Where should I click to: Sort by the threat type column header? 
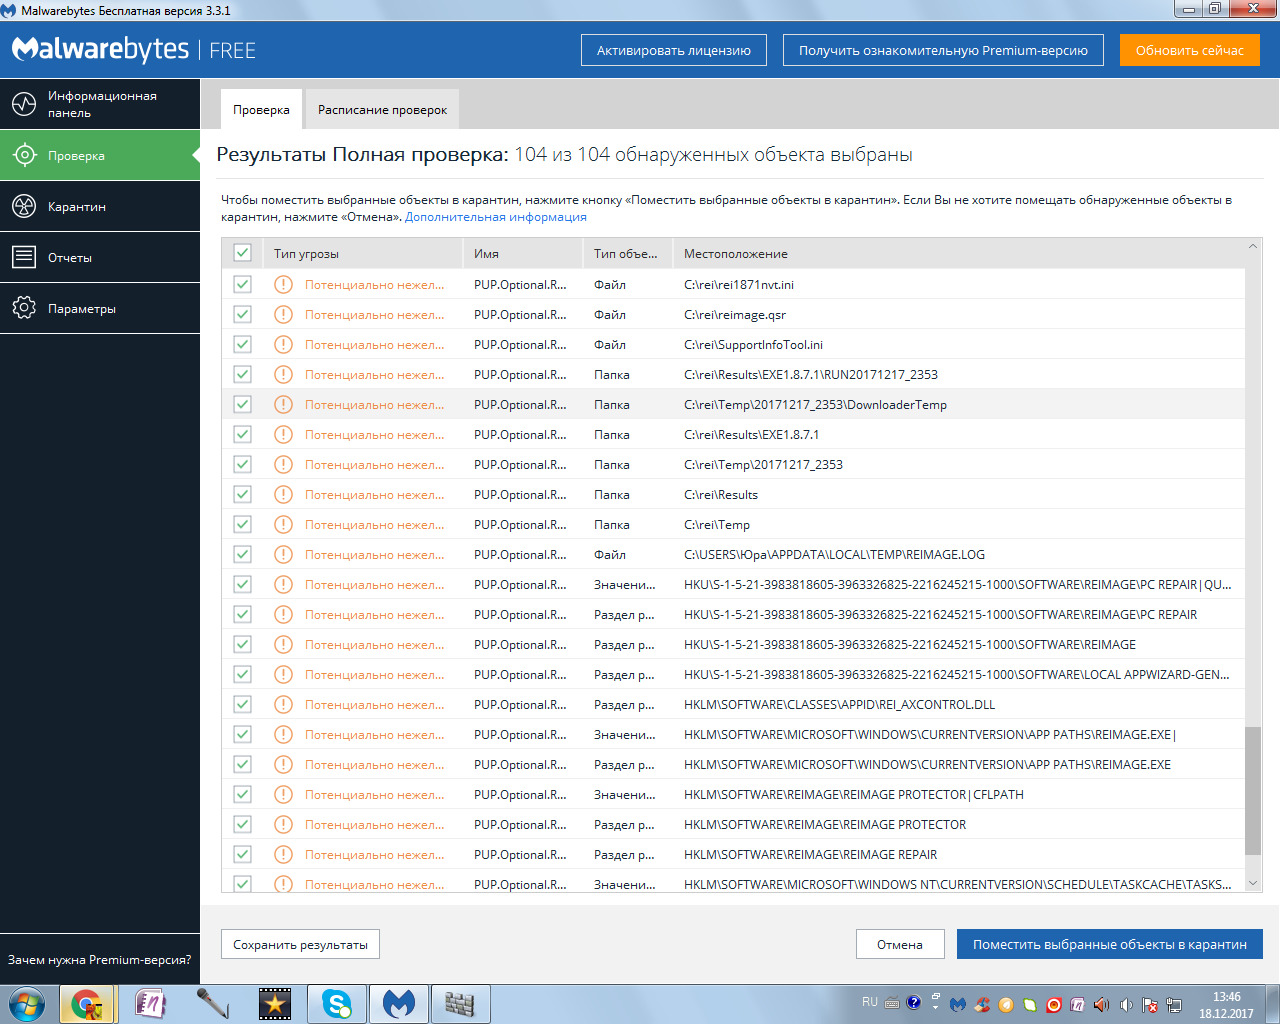306,254
